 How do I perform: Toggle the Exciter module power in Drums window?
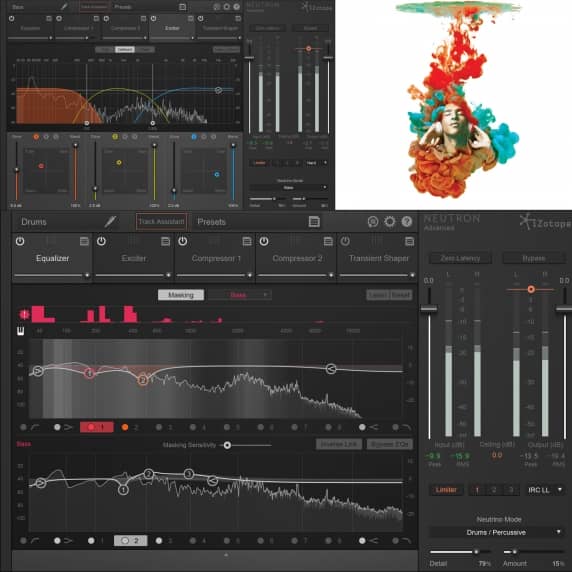(x=101, y=241)
